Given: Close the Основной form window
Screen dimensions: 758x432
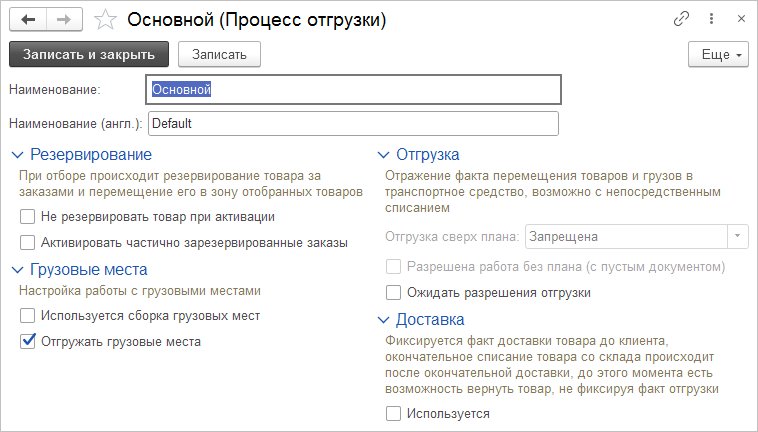Looking at the screenshot, I should [x=741, y=19].
